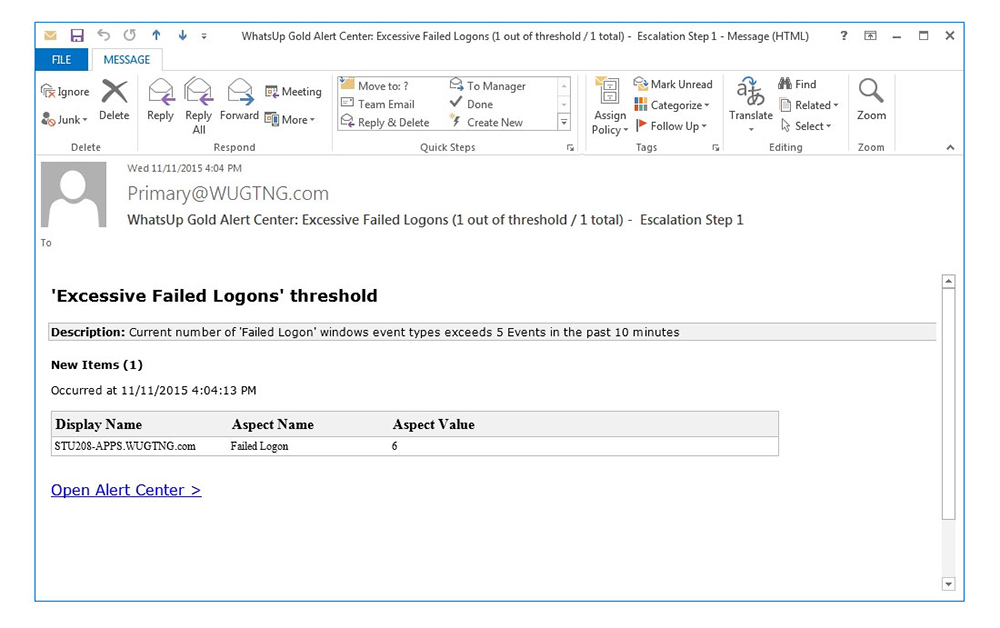The height and width of the screenshot is (628, 1000).
Task: Select Reply & Delete quick step
Action: point(385,122)
